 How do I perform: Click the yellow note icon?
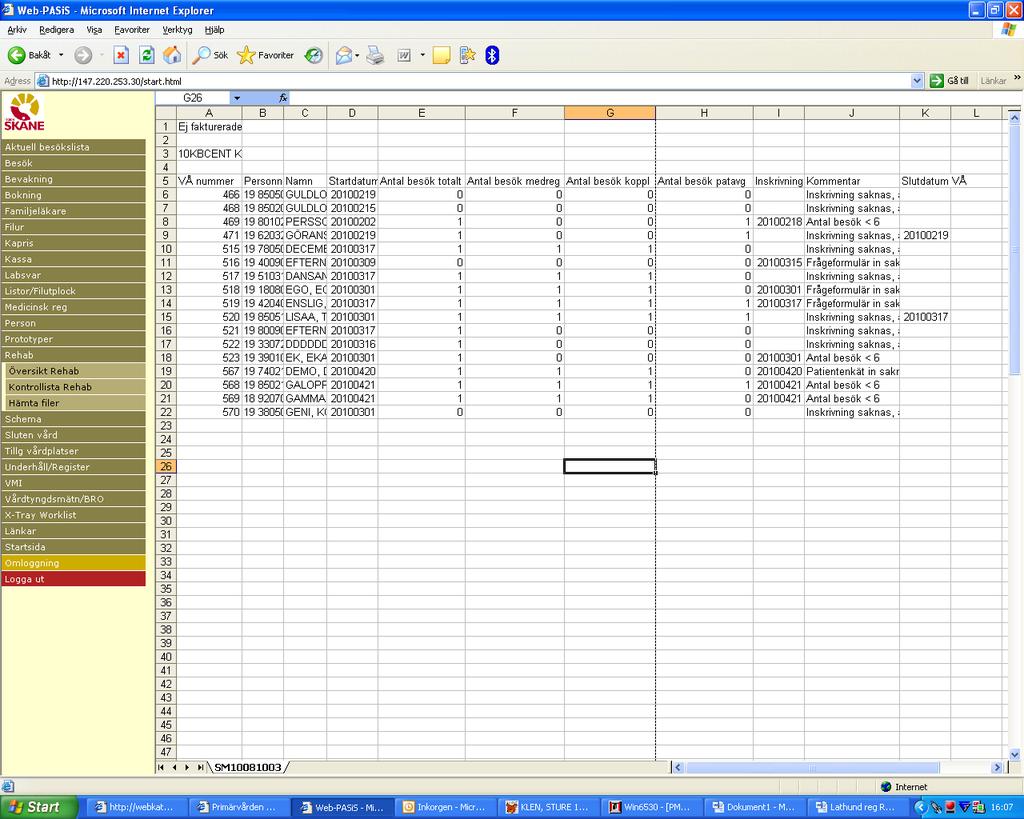click(441, 56)
